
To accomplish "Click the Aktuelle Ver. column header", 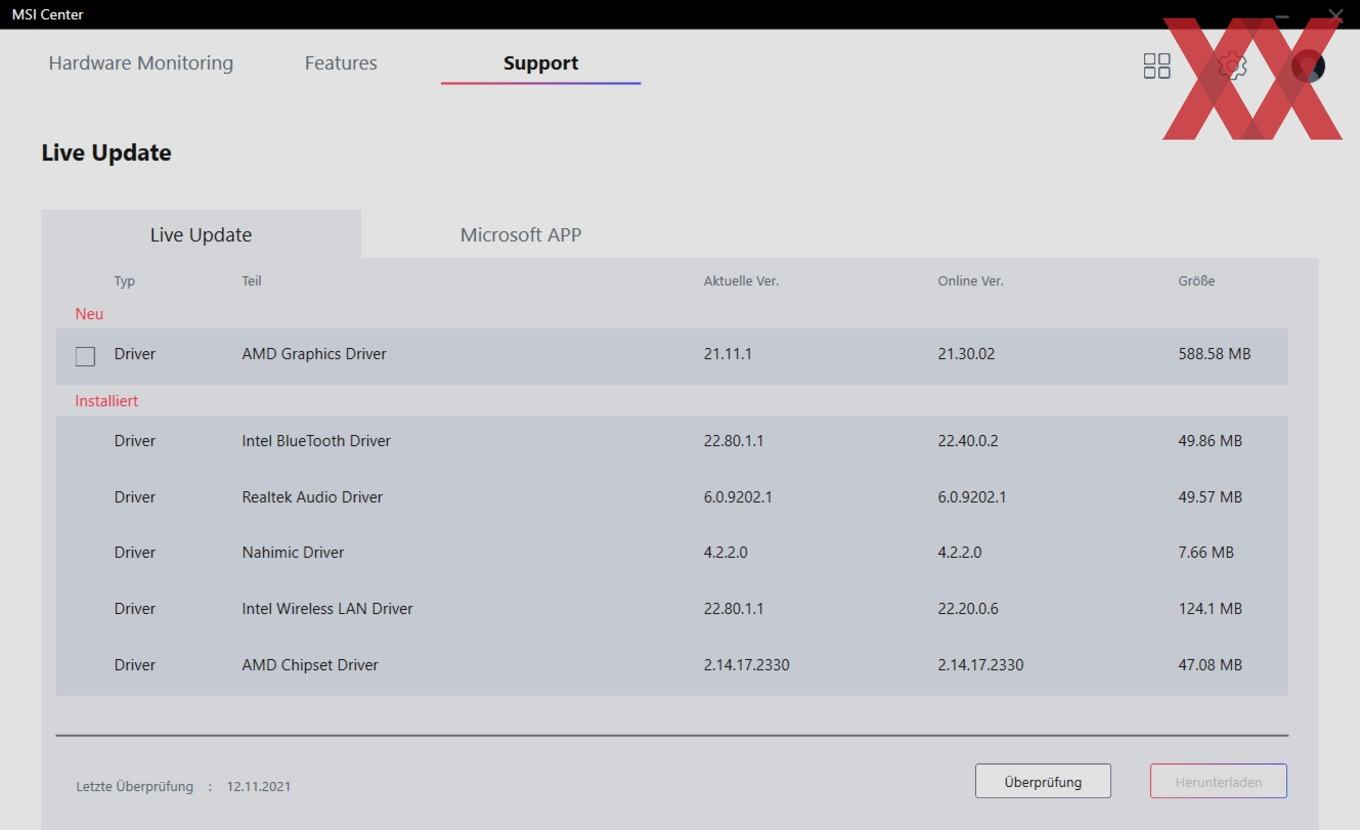I will 741,281.
